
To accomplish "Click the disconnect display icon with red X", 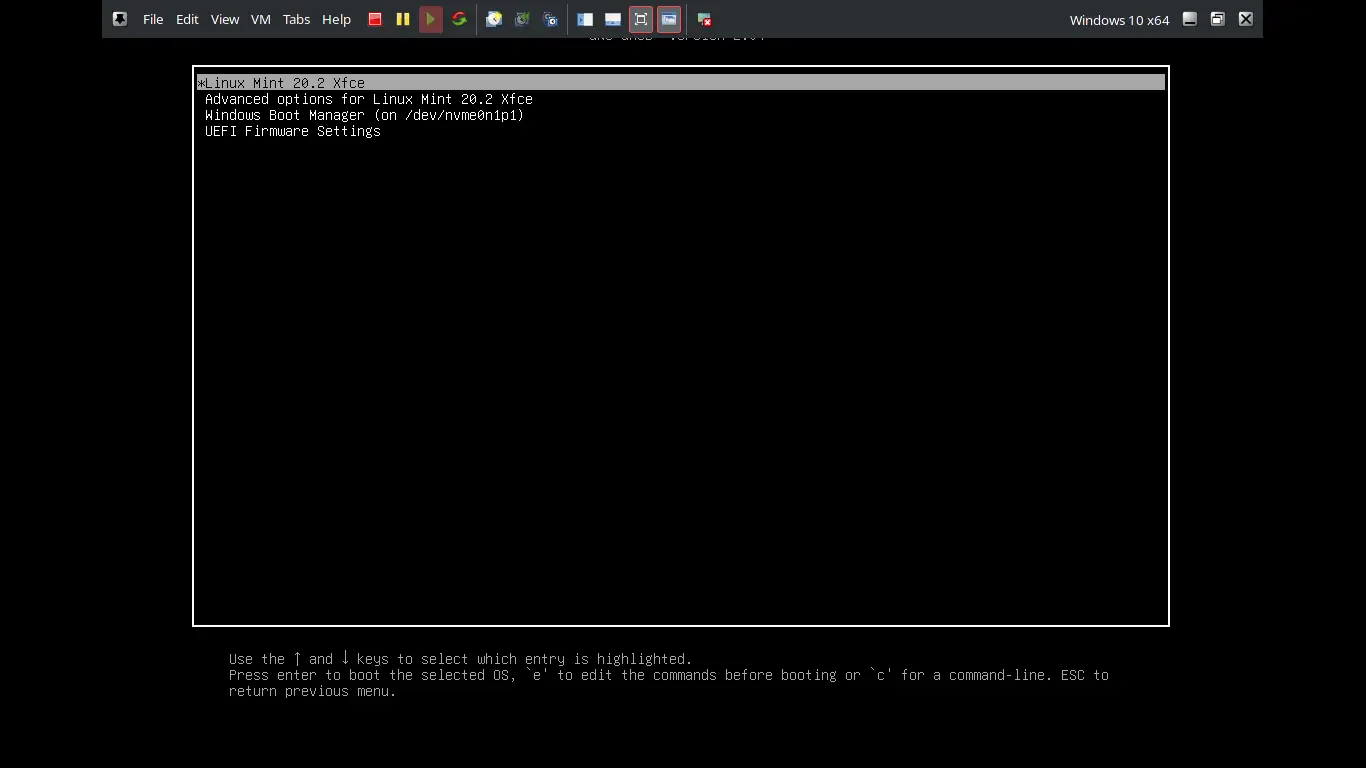I will pos(704,19).
